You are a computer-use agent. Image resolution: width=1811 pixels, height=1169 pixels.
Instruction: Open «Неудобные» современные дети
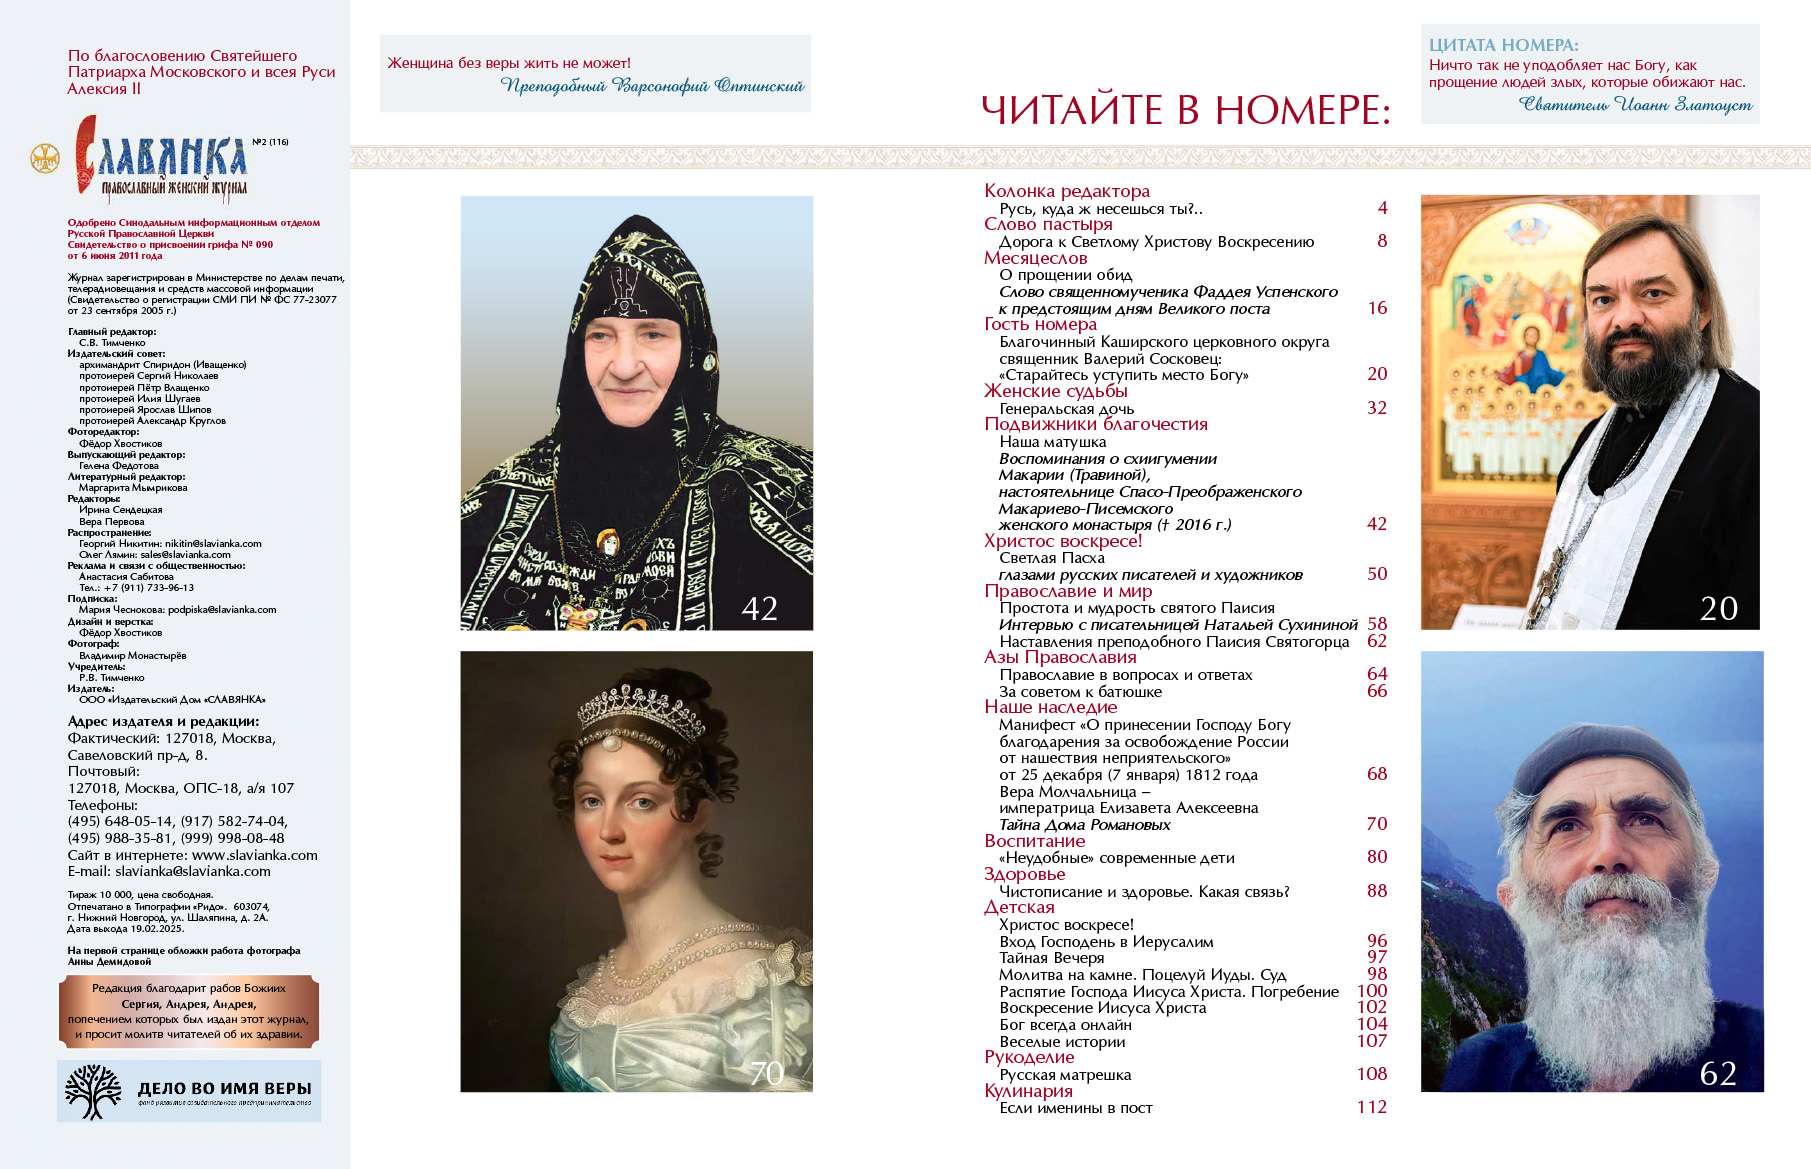(1117, 858)
